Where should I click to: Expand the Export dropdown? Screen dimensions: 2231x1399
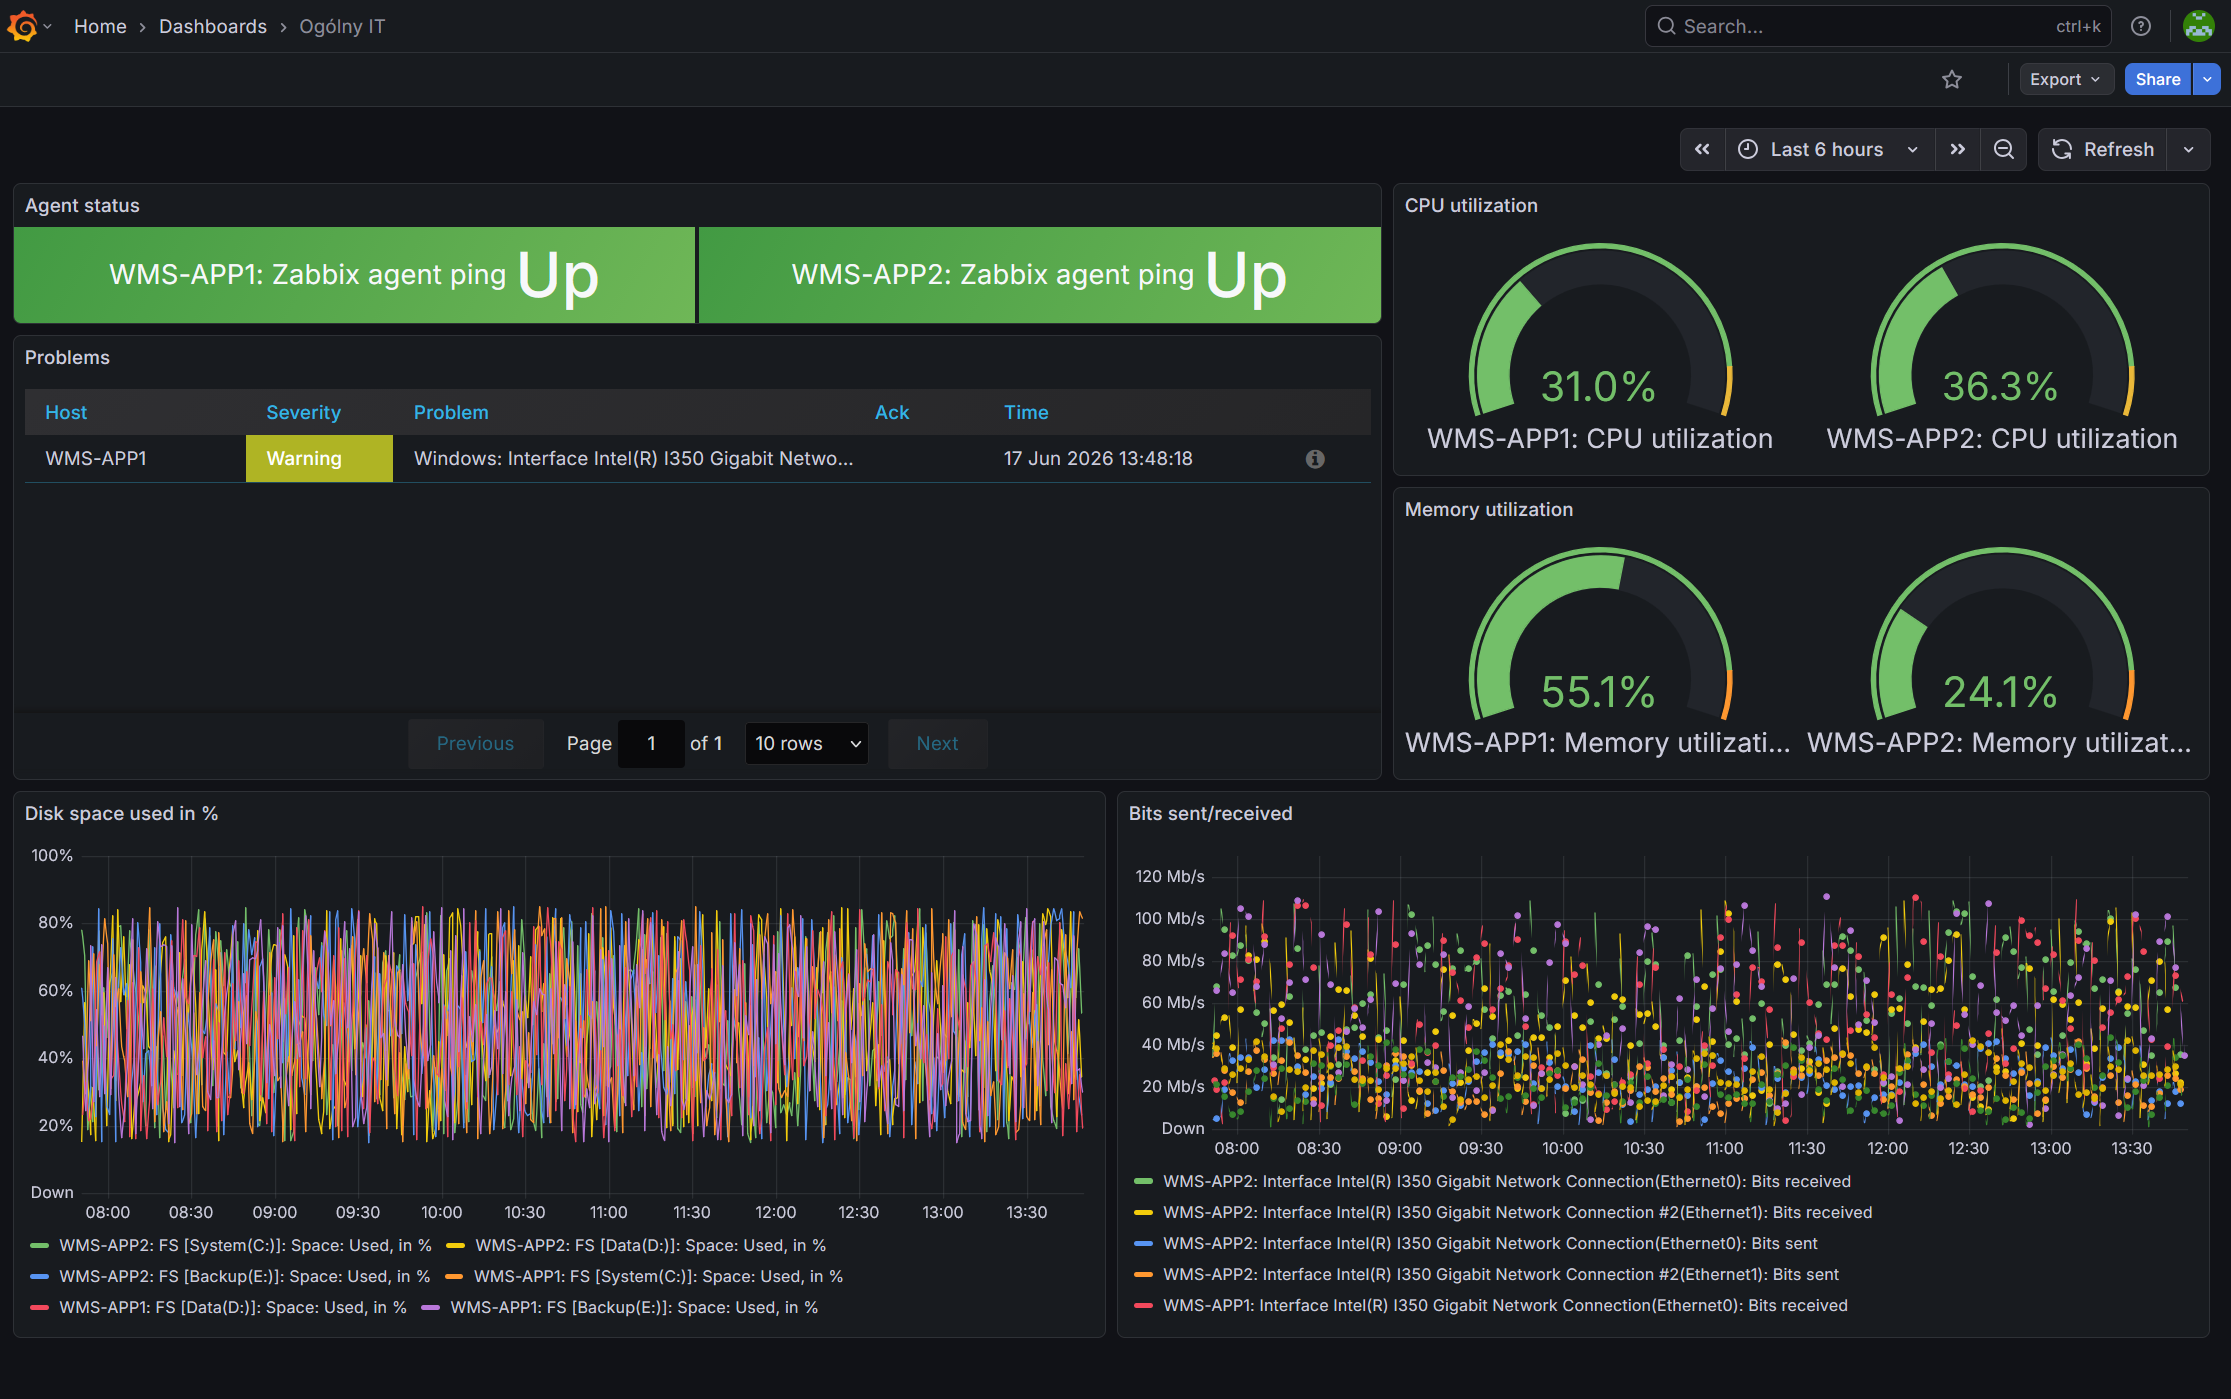point(2065,79)
